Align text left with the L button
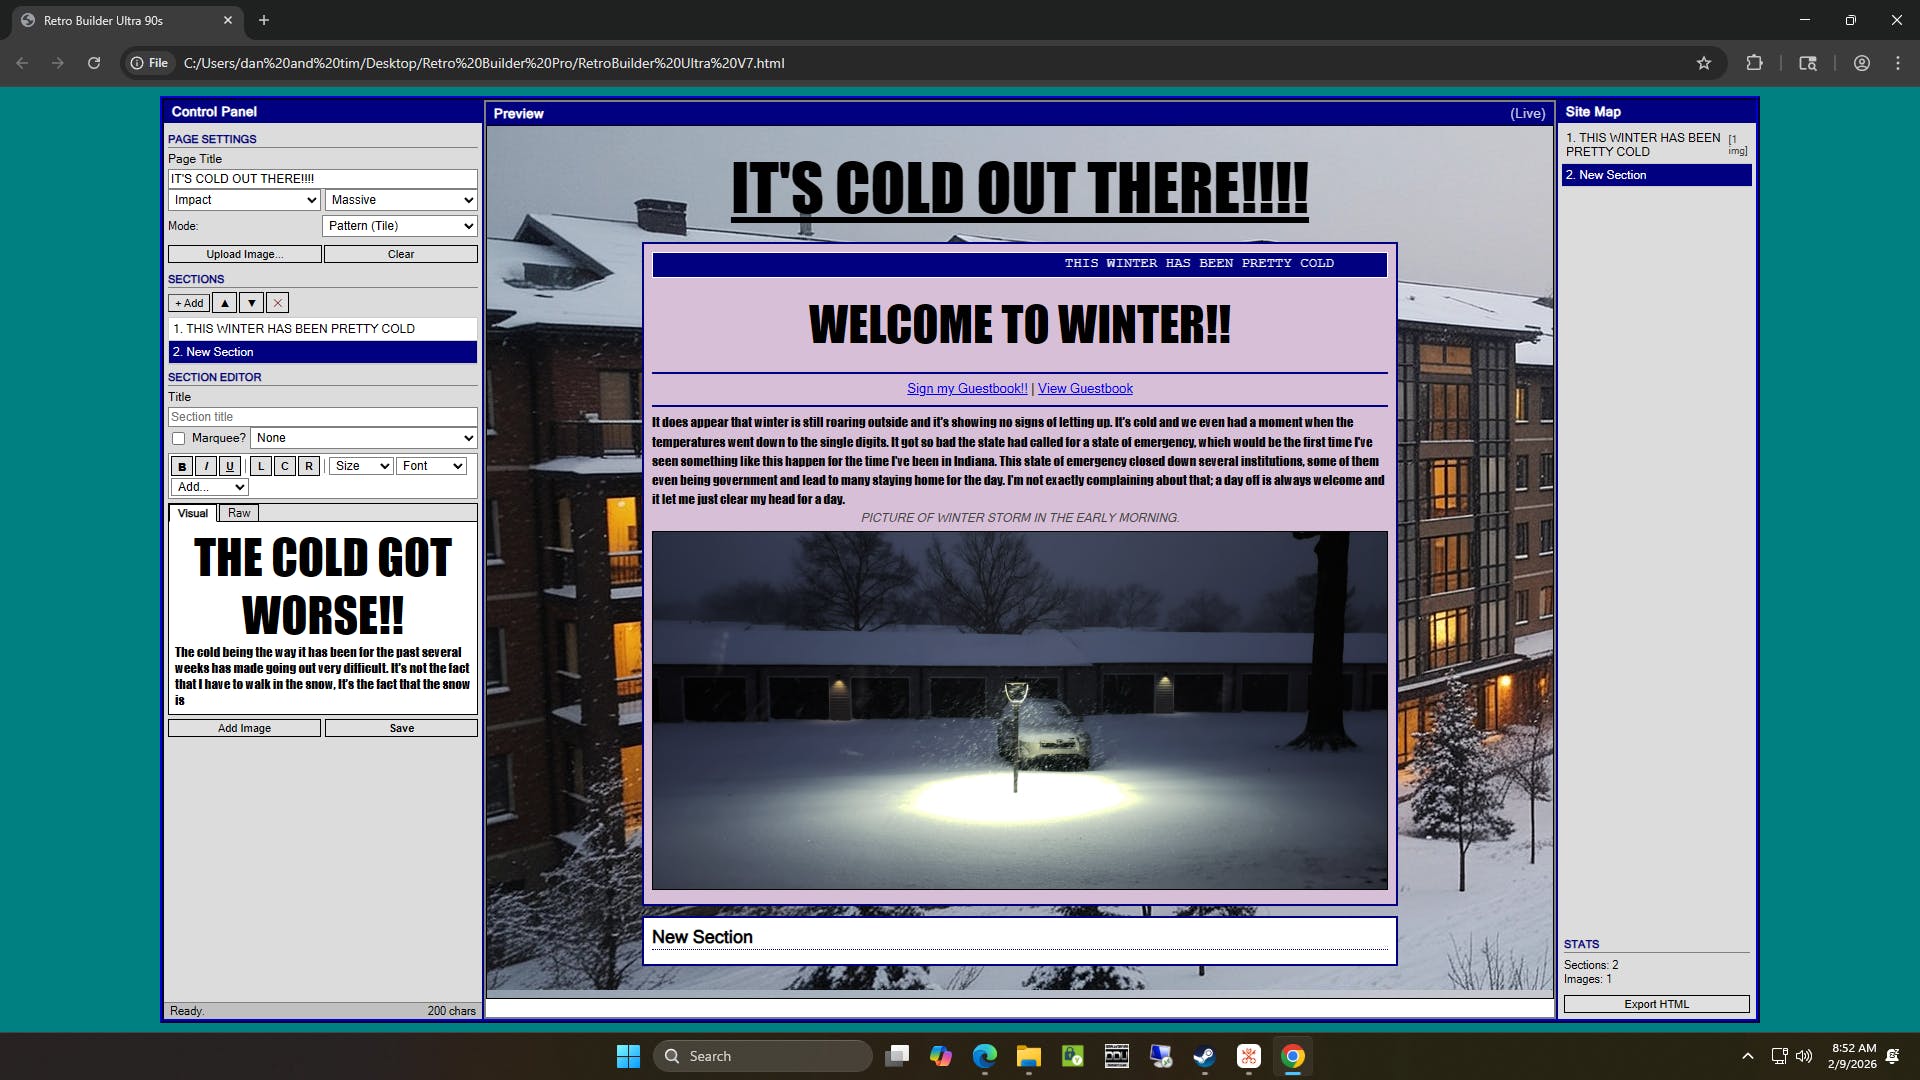The width and height of the screenshot is (1920, 1080). point(261,466)
